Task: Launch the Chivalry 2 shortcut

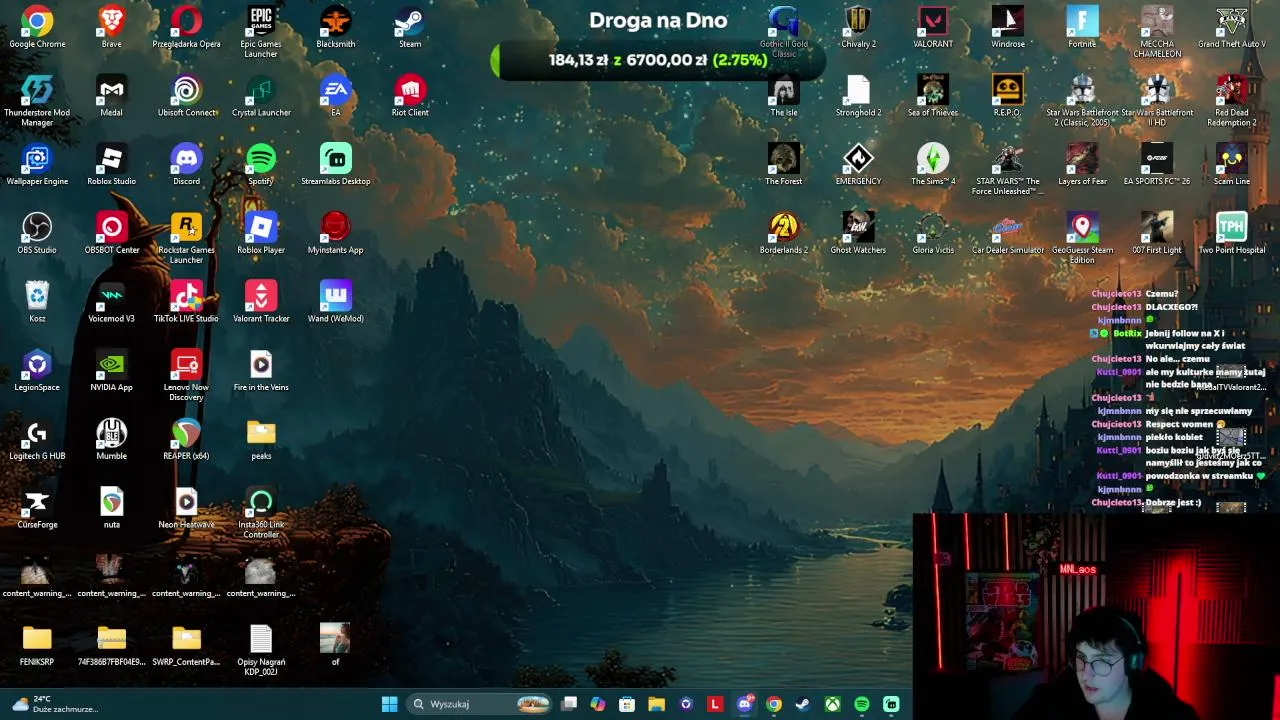Action: click(858, 27)
